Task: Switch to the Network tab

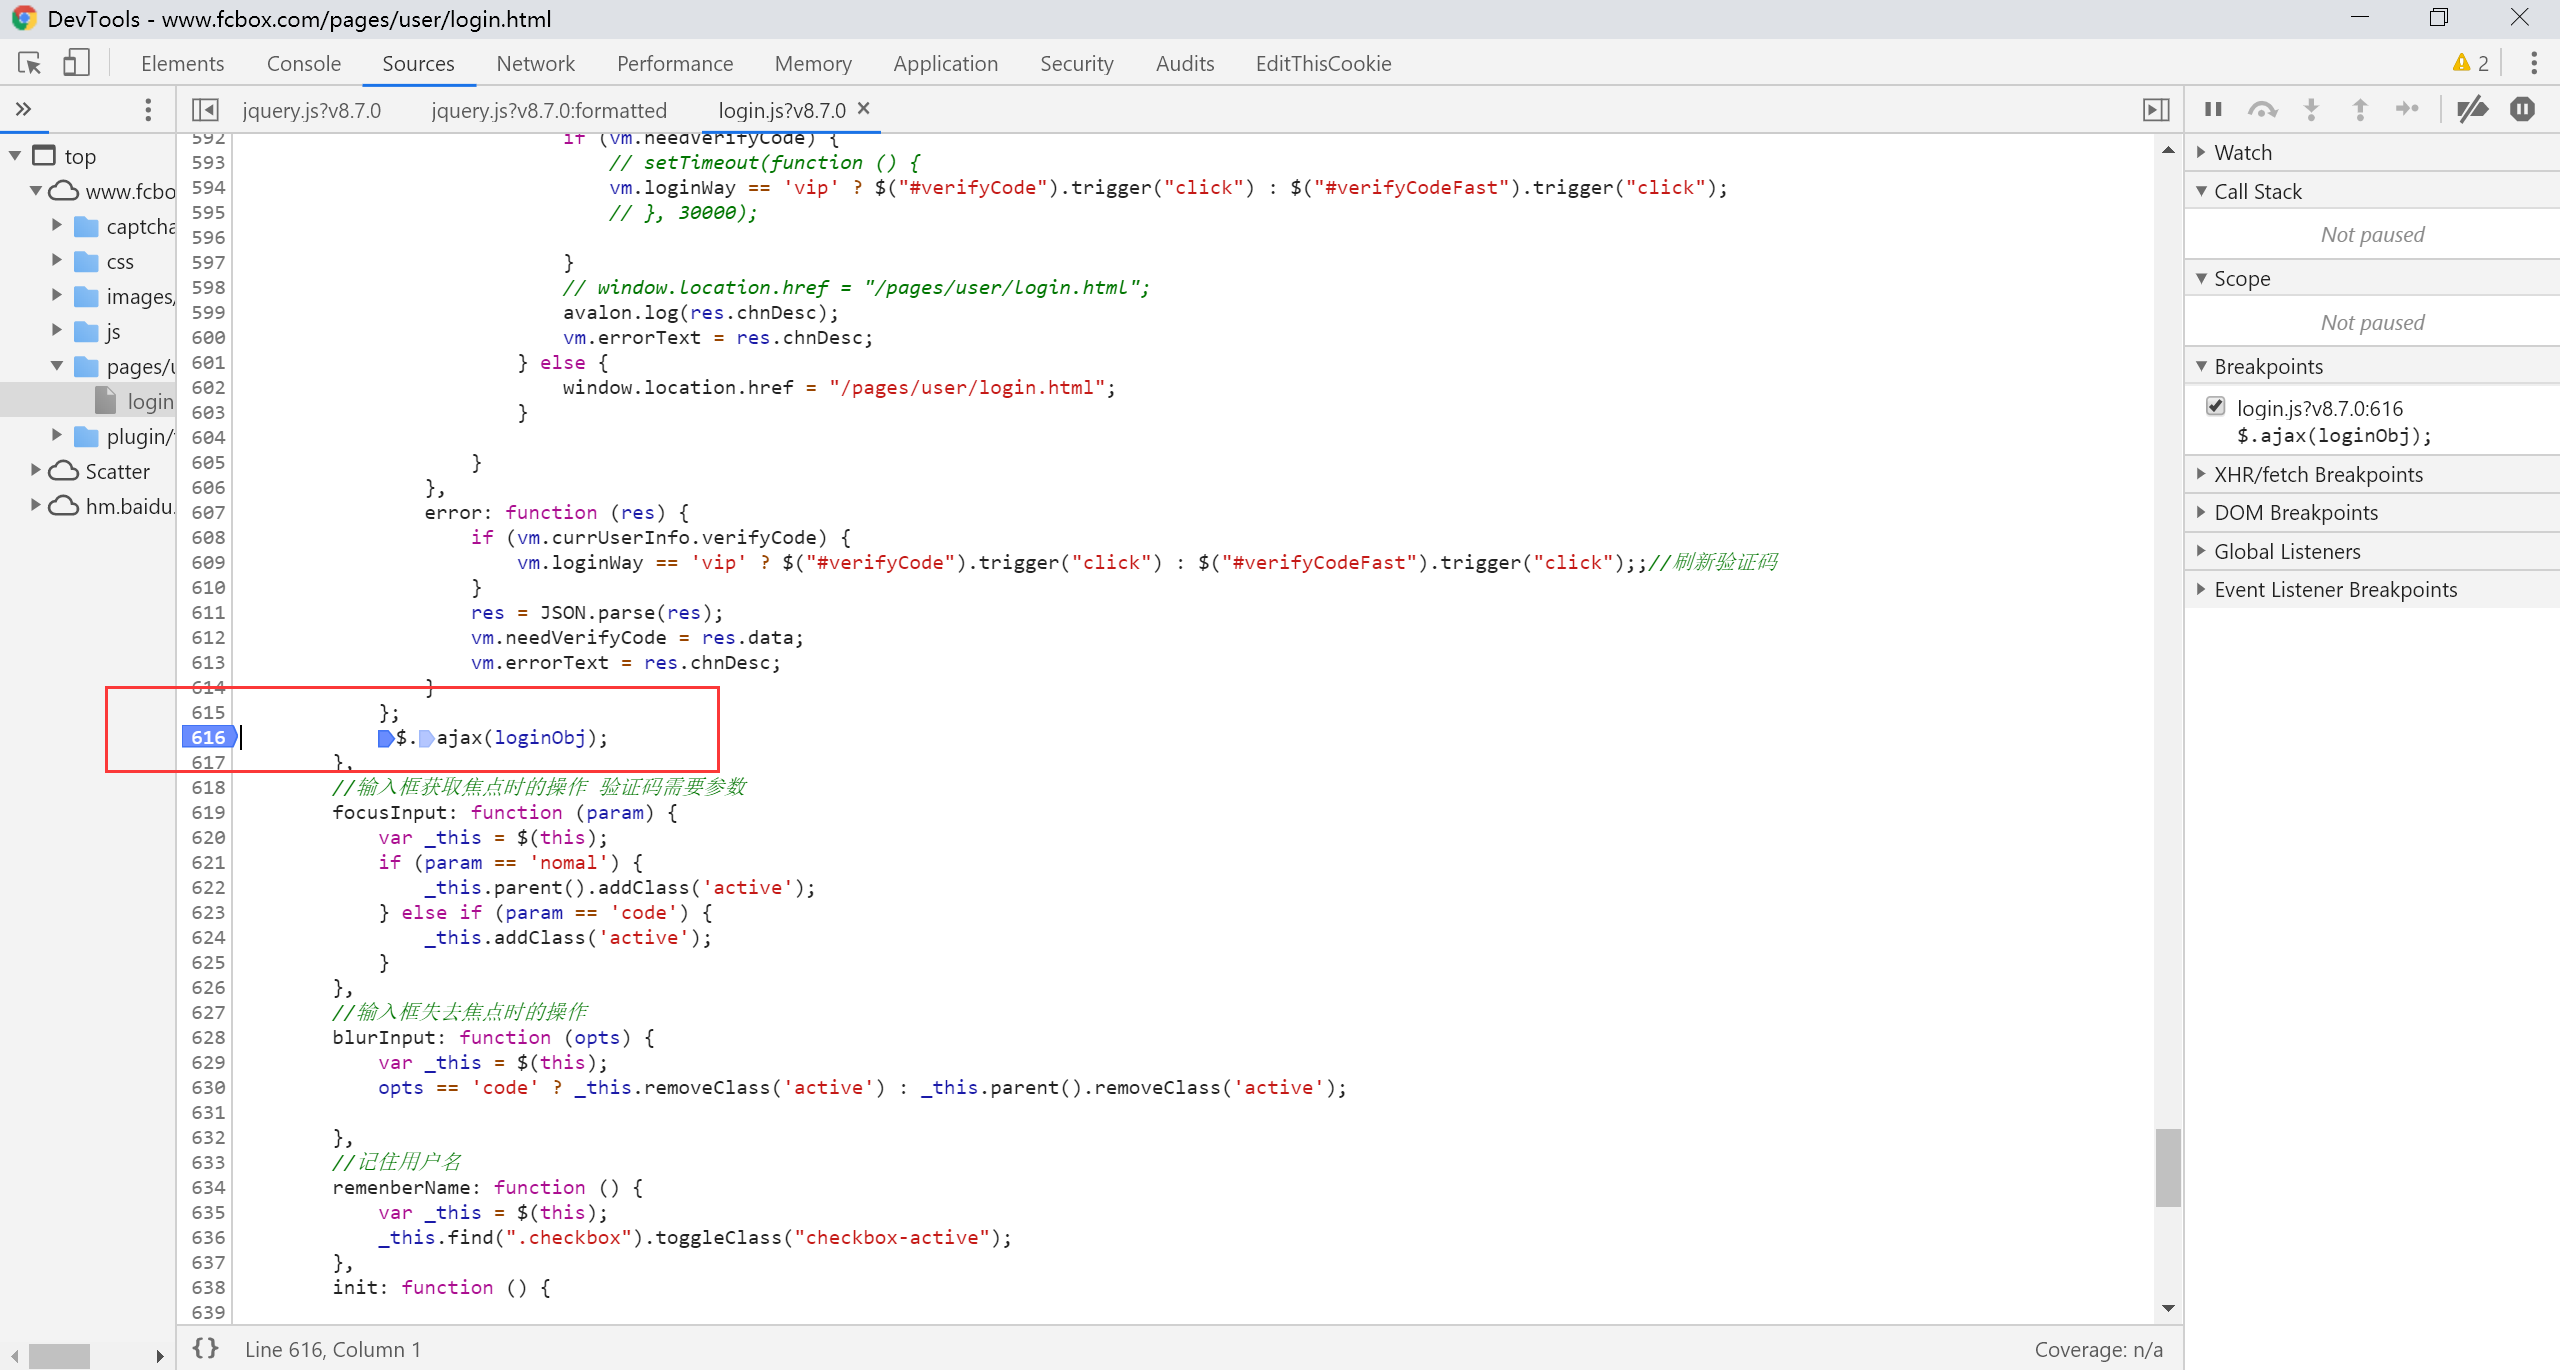Action: [535, 63]
